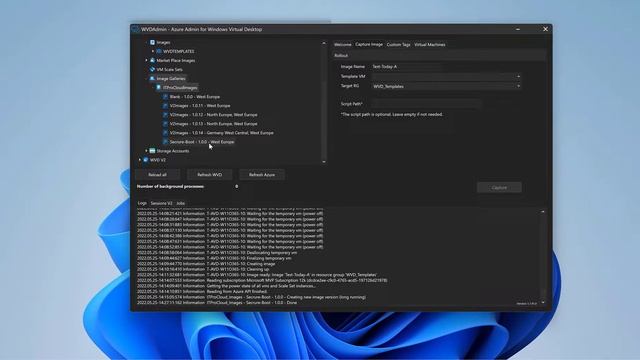Click log line 'Deallocating temporary vm'

click(218, 253)
